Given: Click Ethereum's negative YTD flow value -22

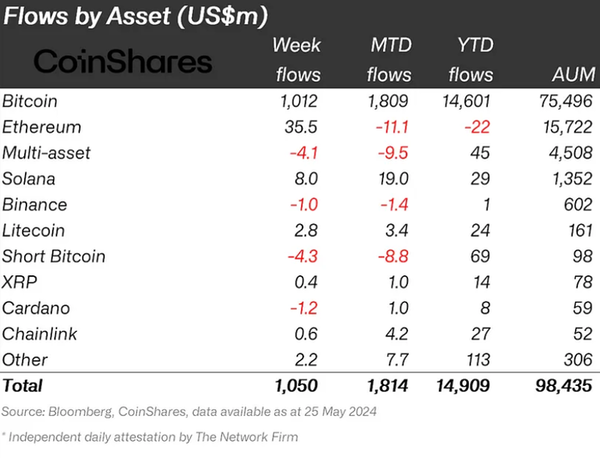Looking at the screenshot, I should [x=478, y=127].
